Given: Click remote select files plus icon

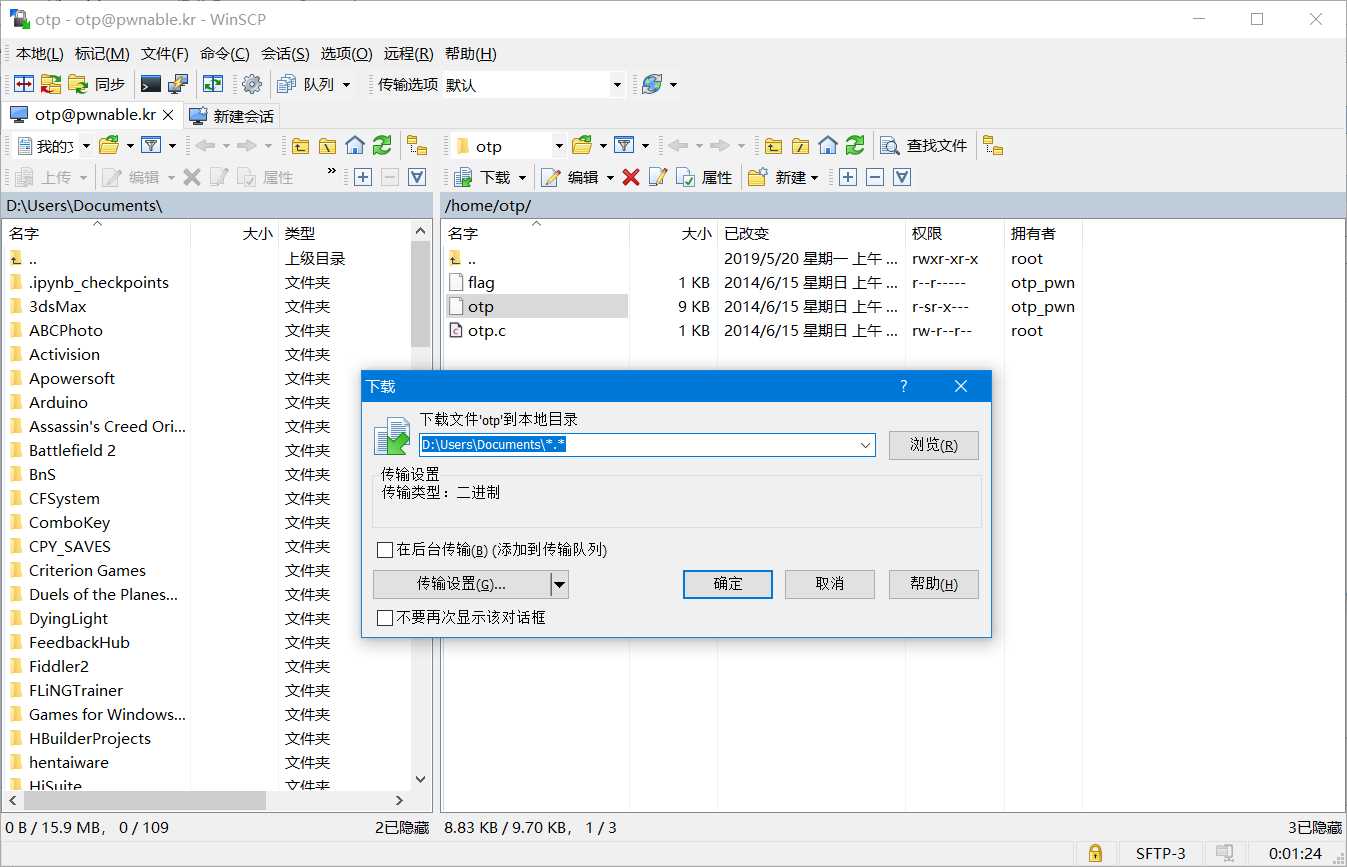Looking at the screenshot, I should click(848, 177).
